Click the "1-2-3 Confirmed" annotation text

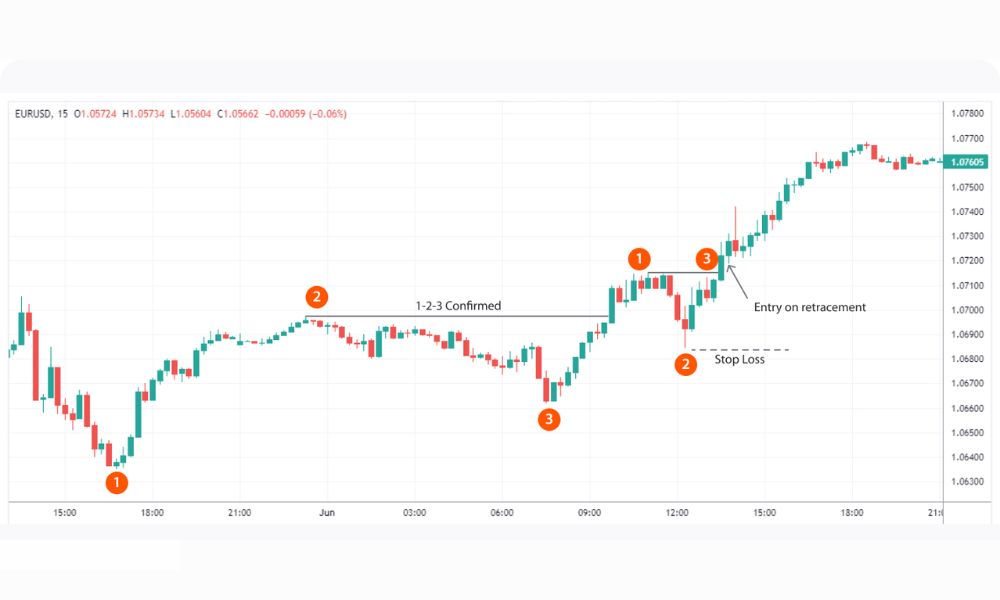click(458, 306)
